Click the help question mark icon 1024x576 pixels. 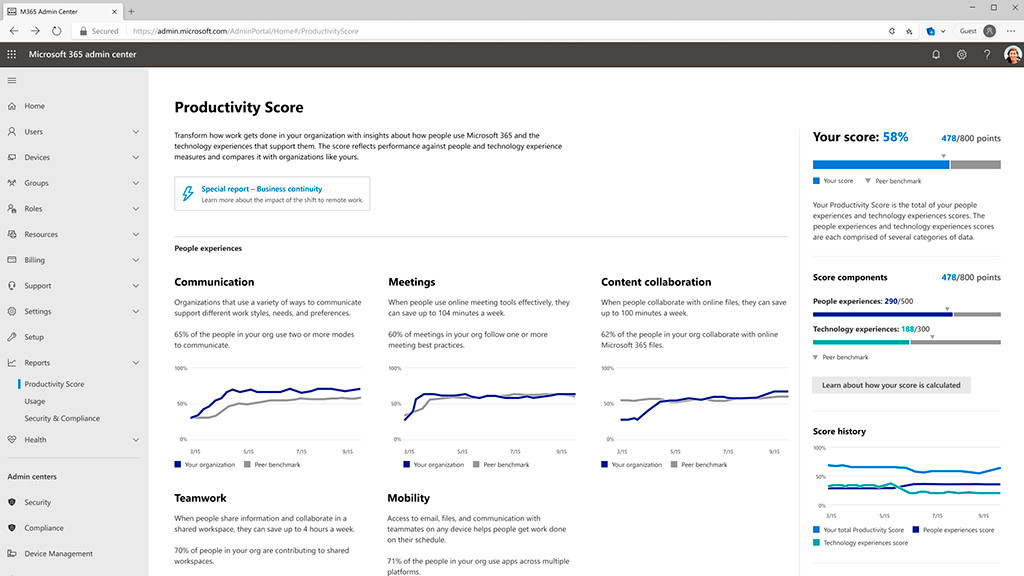987,55
